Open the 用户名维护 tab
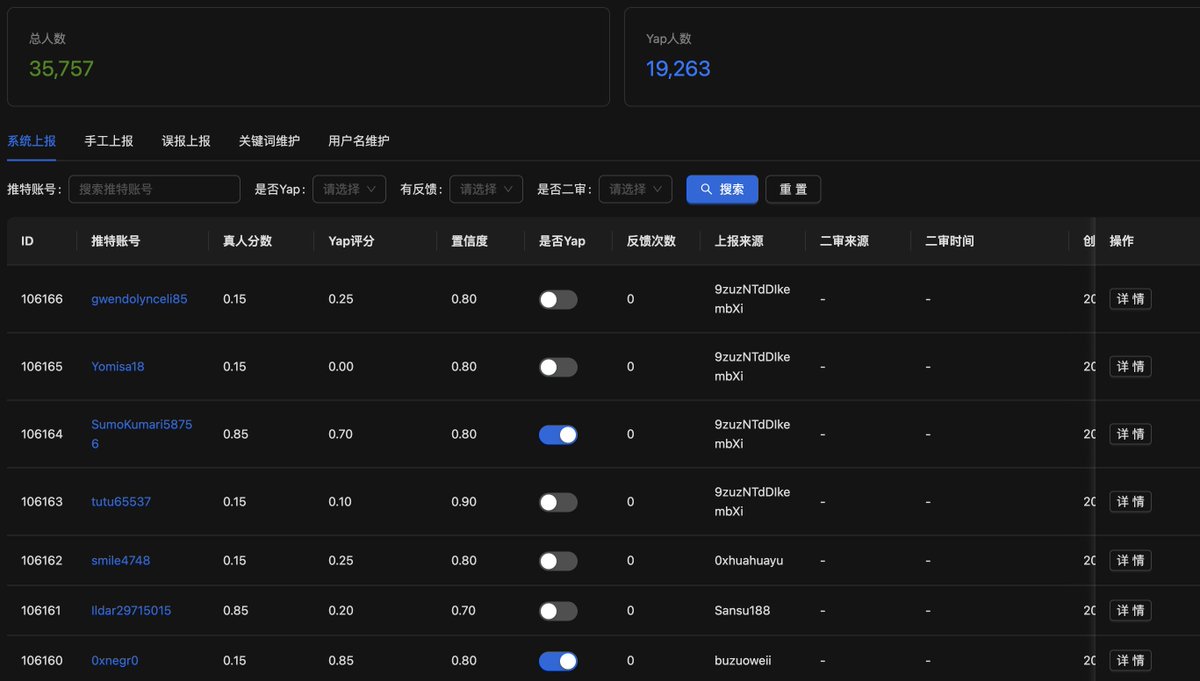1200x681 pixels. (x=359, y=141)
